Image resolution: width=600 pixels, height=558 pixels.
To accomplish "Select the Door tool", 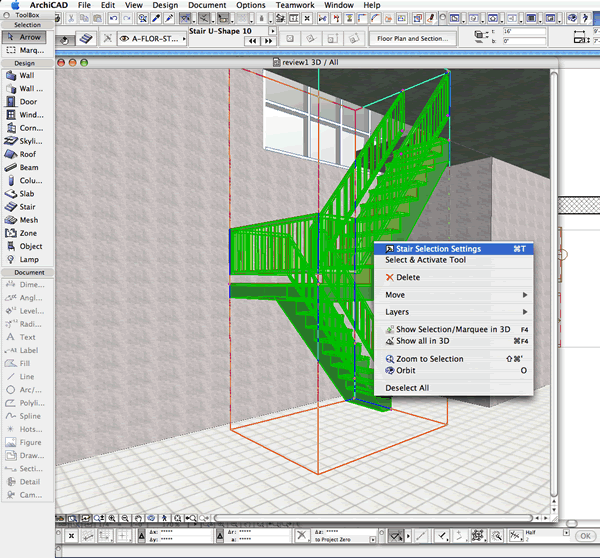I will pyautogui.click(x=27, y=101).
